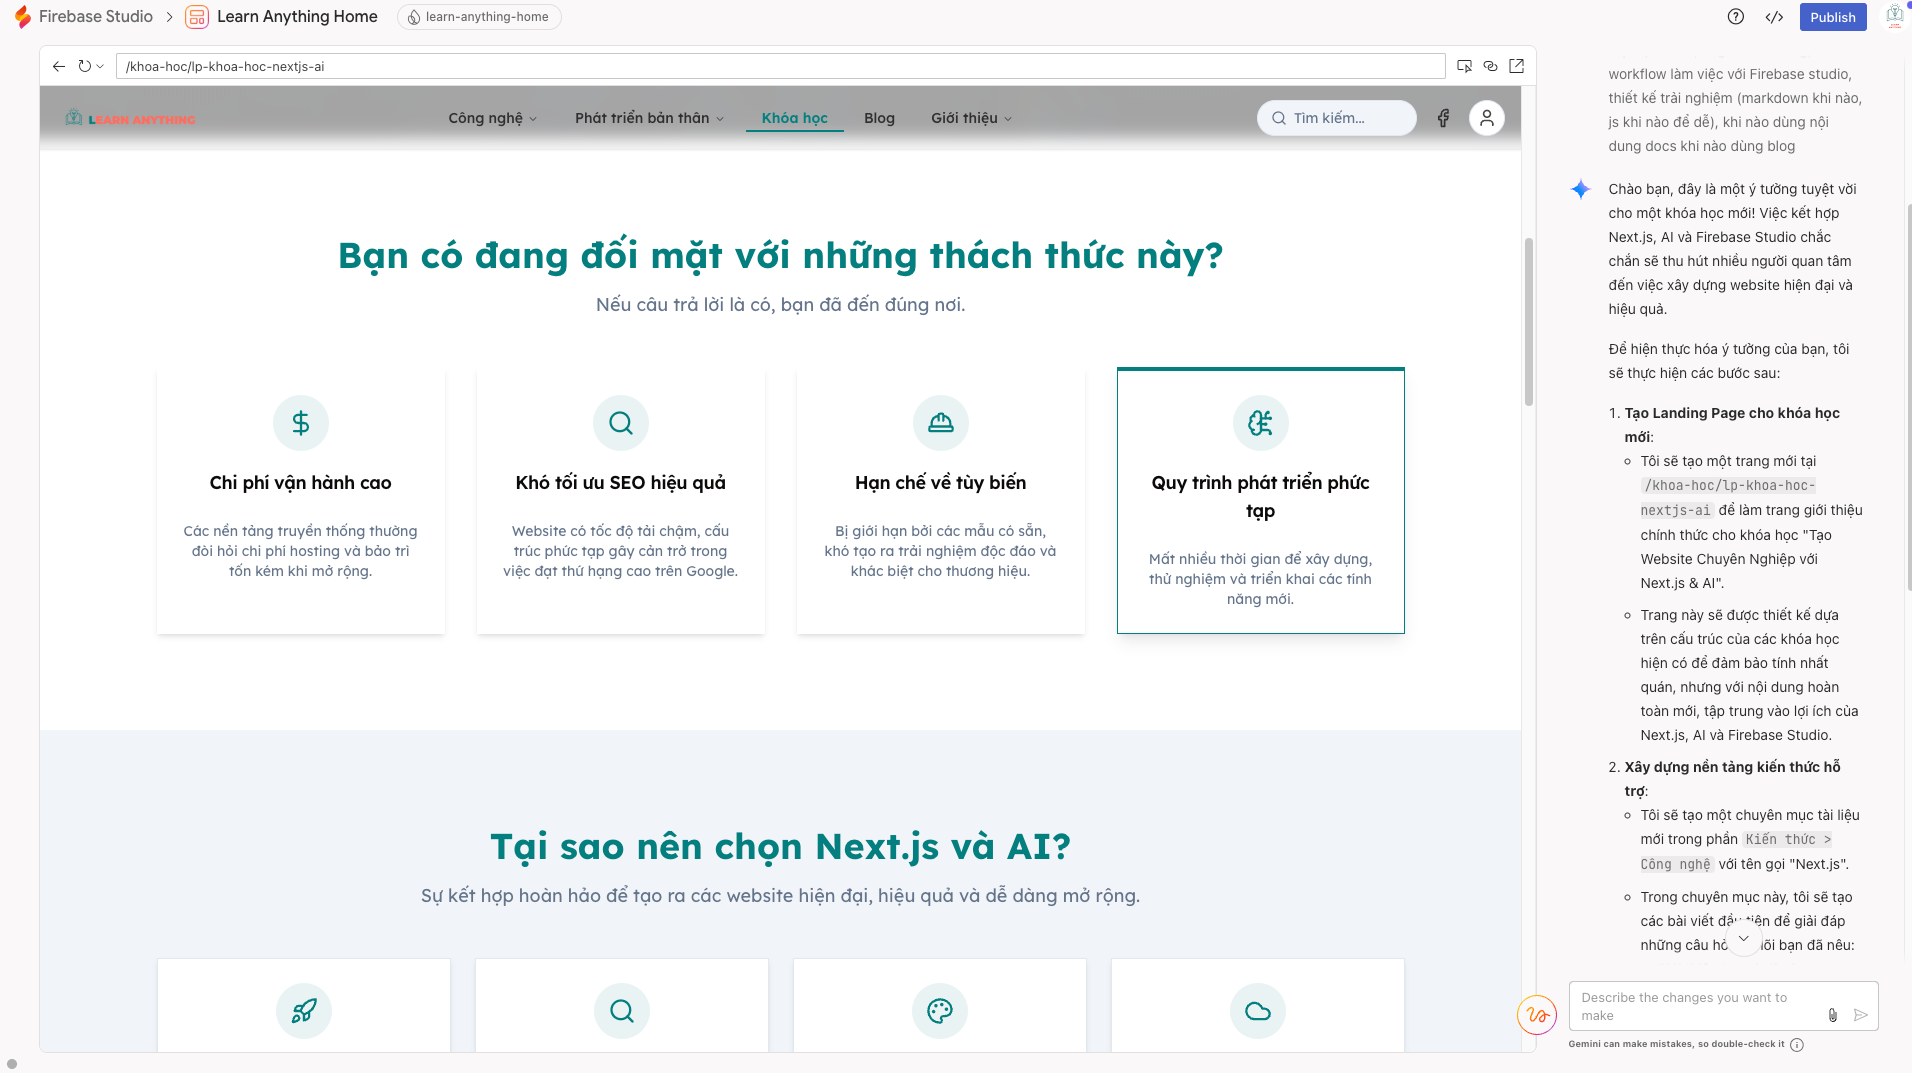Click the Tìm kiếm search field
This screenshot has height=1073, width=1912.
click(x=1336, y=118)
